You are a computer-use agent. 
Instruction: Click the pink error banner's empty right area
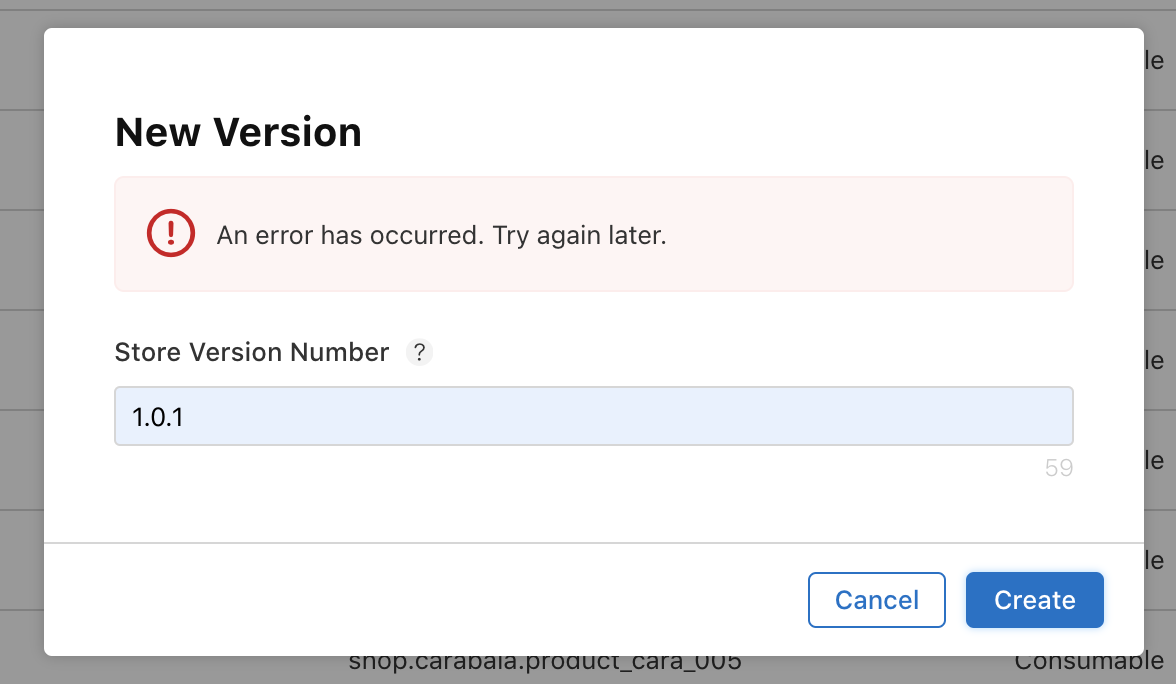[870, 234]
